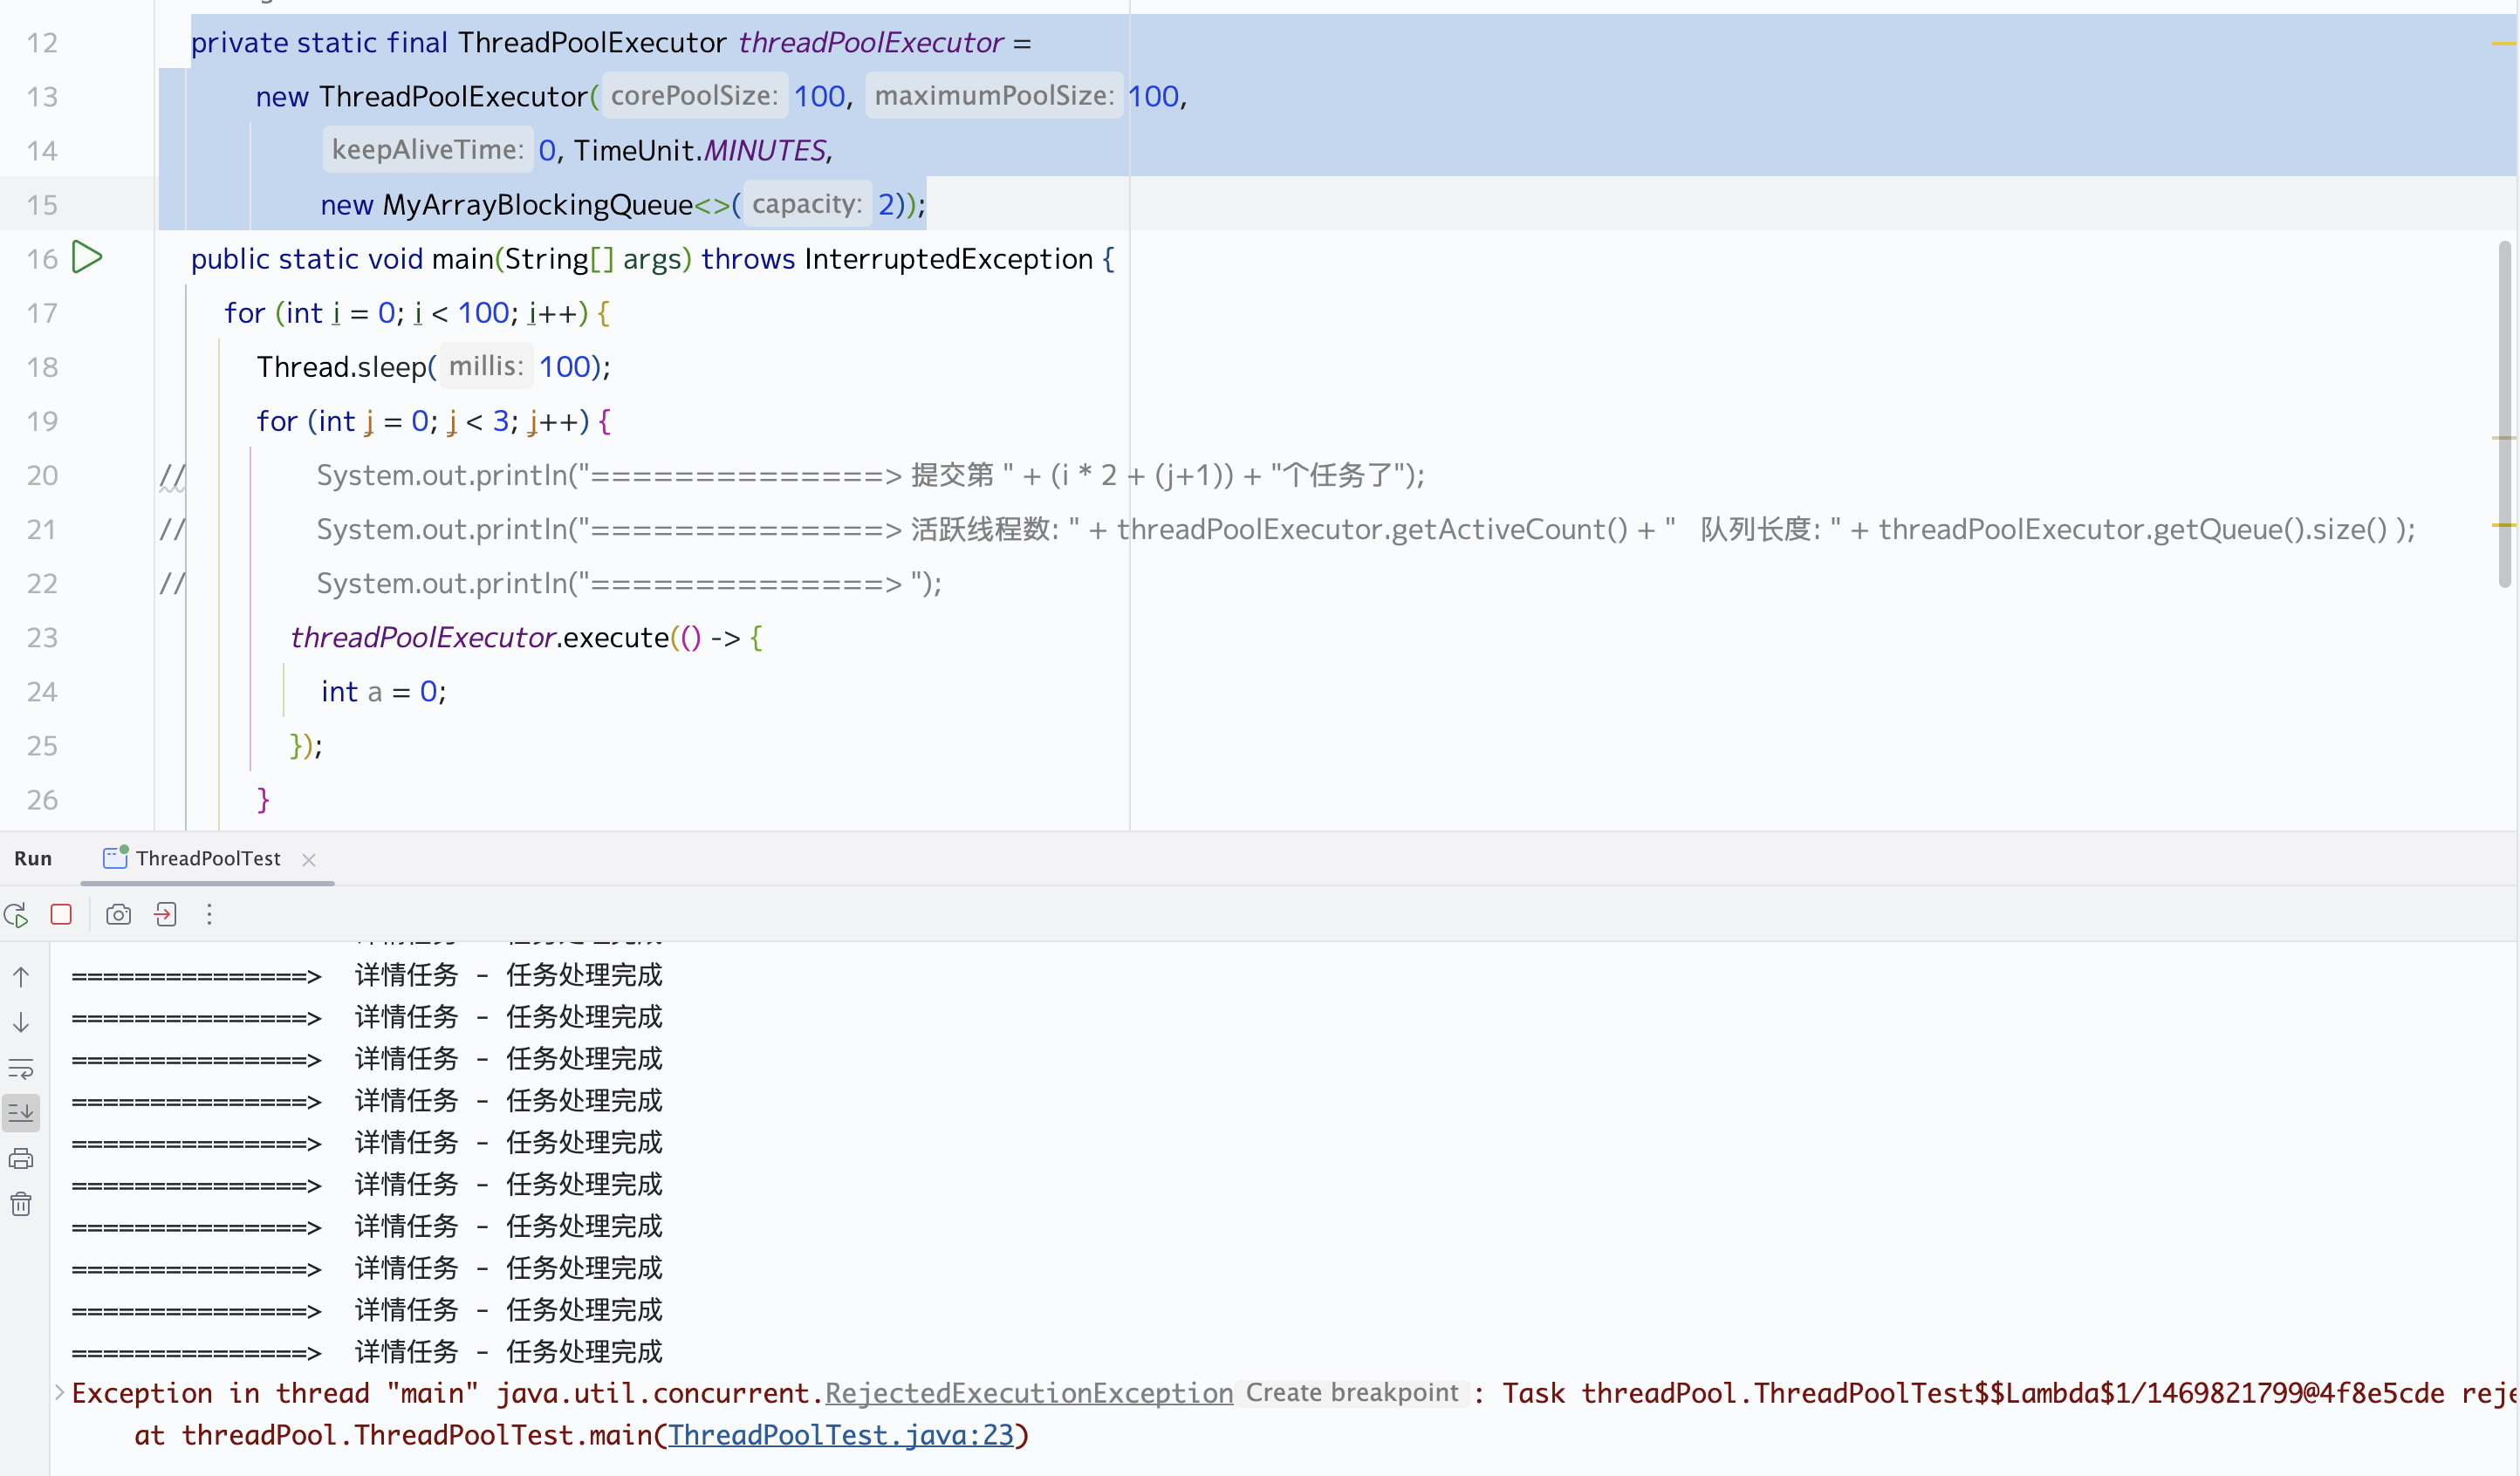Select the ThreadPoolTest run tab

coord(207,859)
